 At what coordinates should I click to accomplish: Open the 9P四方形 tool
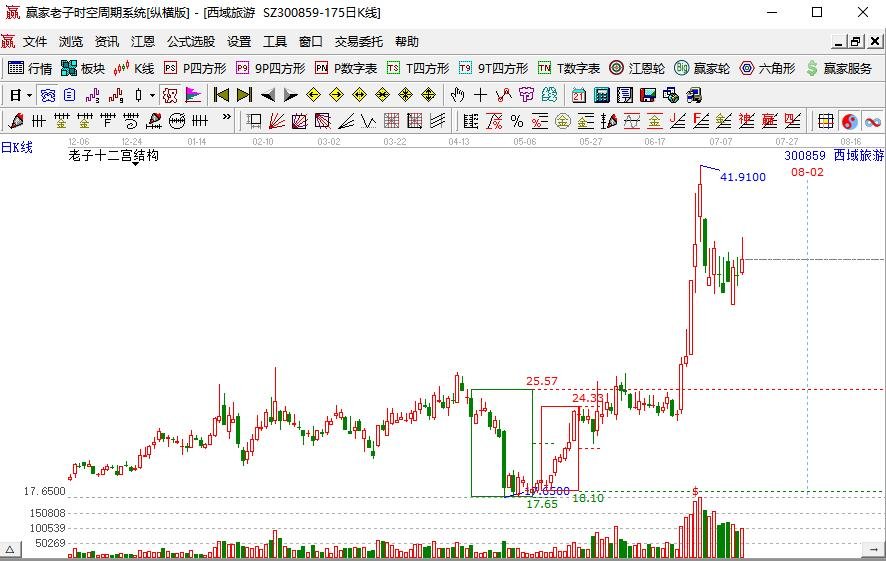270,68
